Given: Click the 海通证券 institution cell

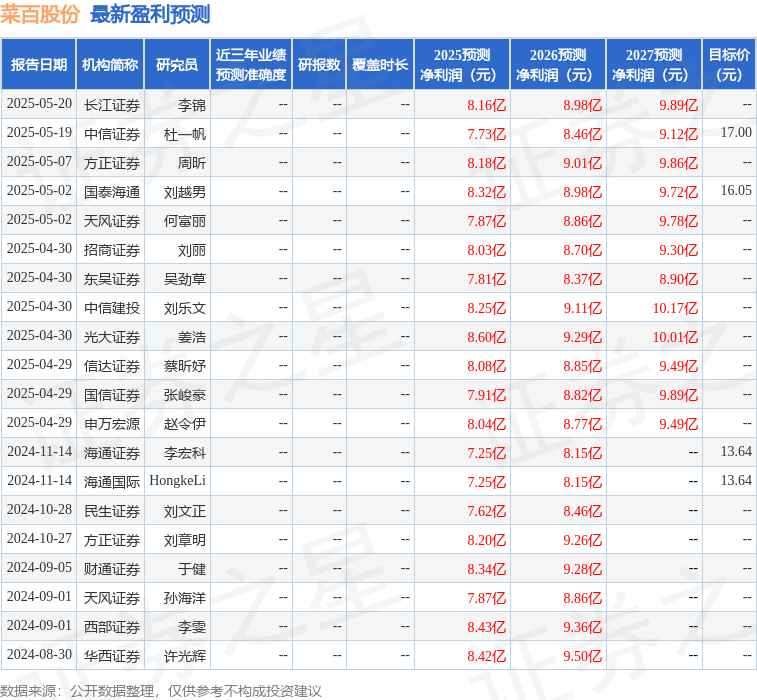Looking at the screenshot, I should 112,453.
